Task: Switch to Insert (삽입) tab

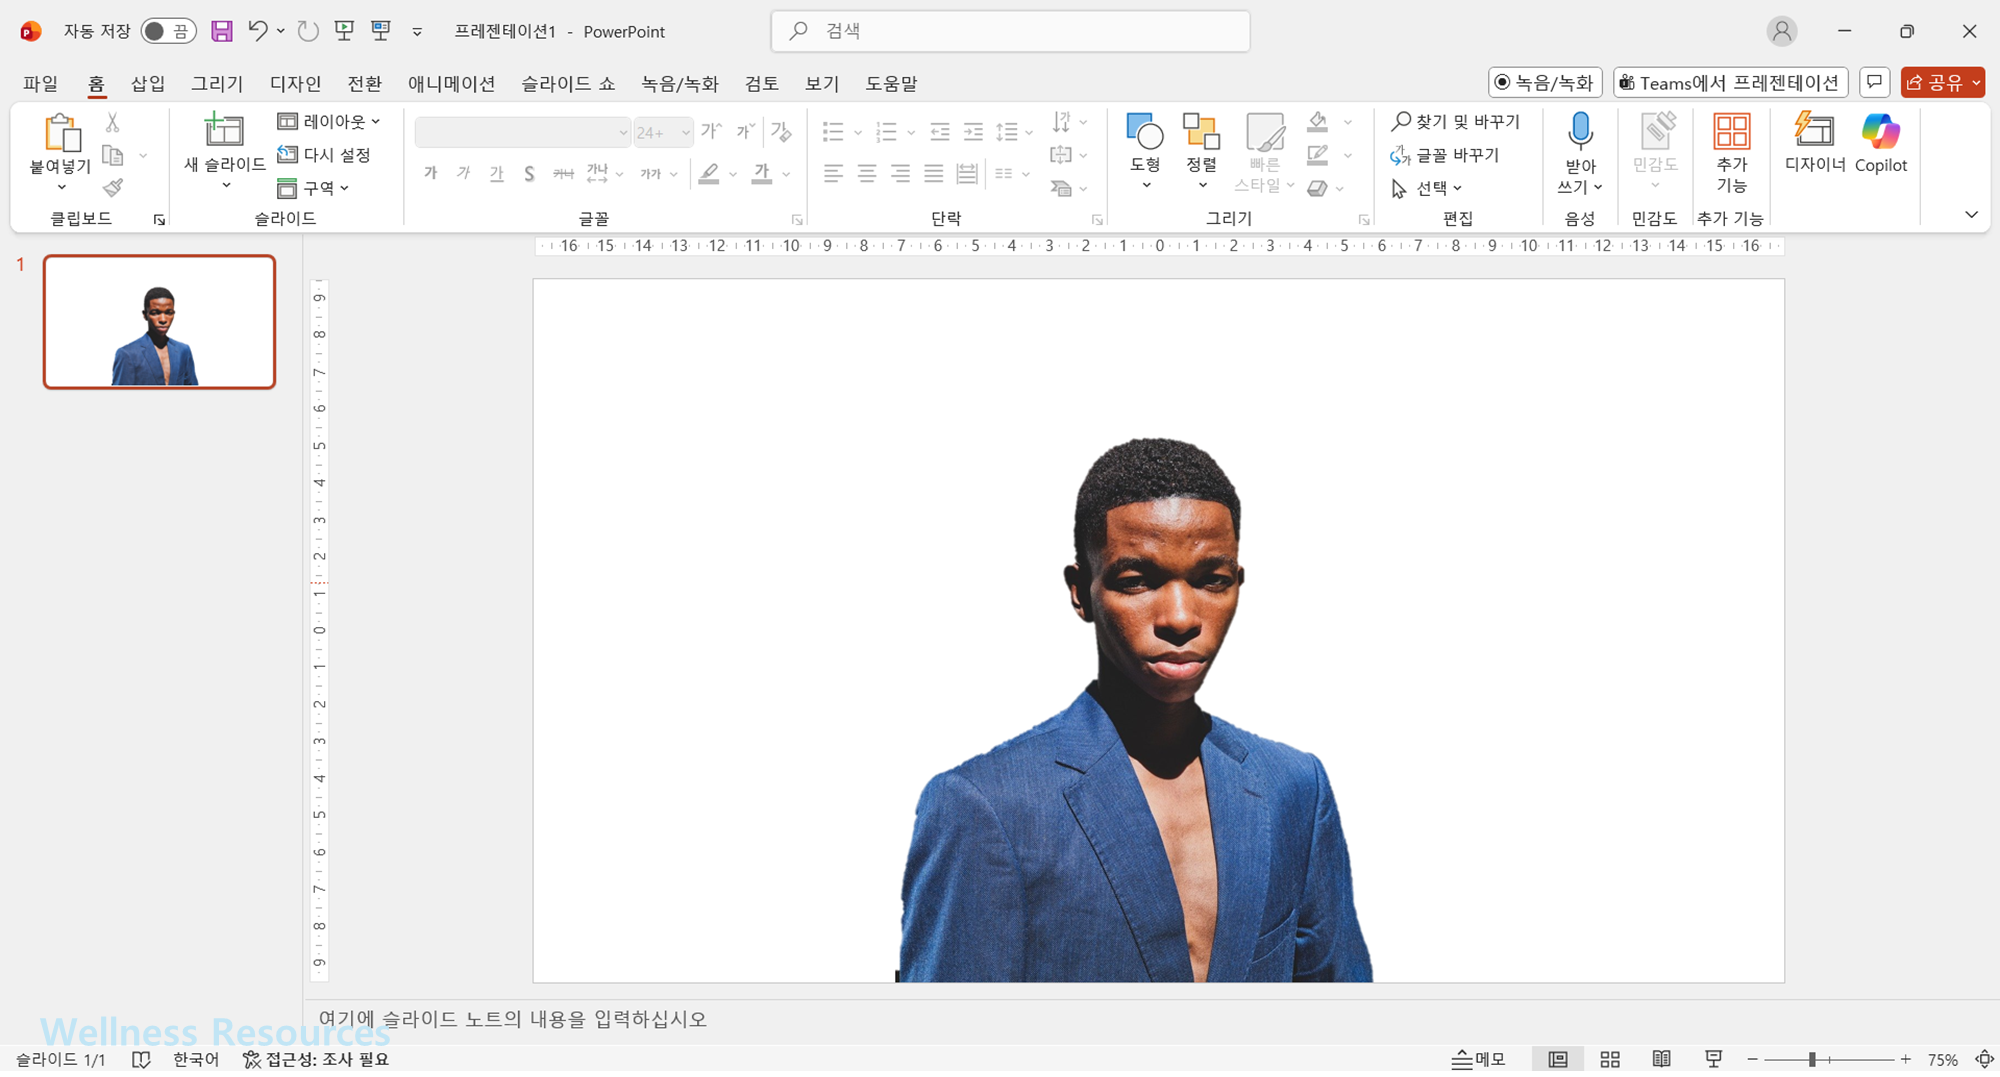Action: click(x=148, y=84)
